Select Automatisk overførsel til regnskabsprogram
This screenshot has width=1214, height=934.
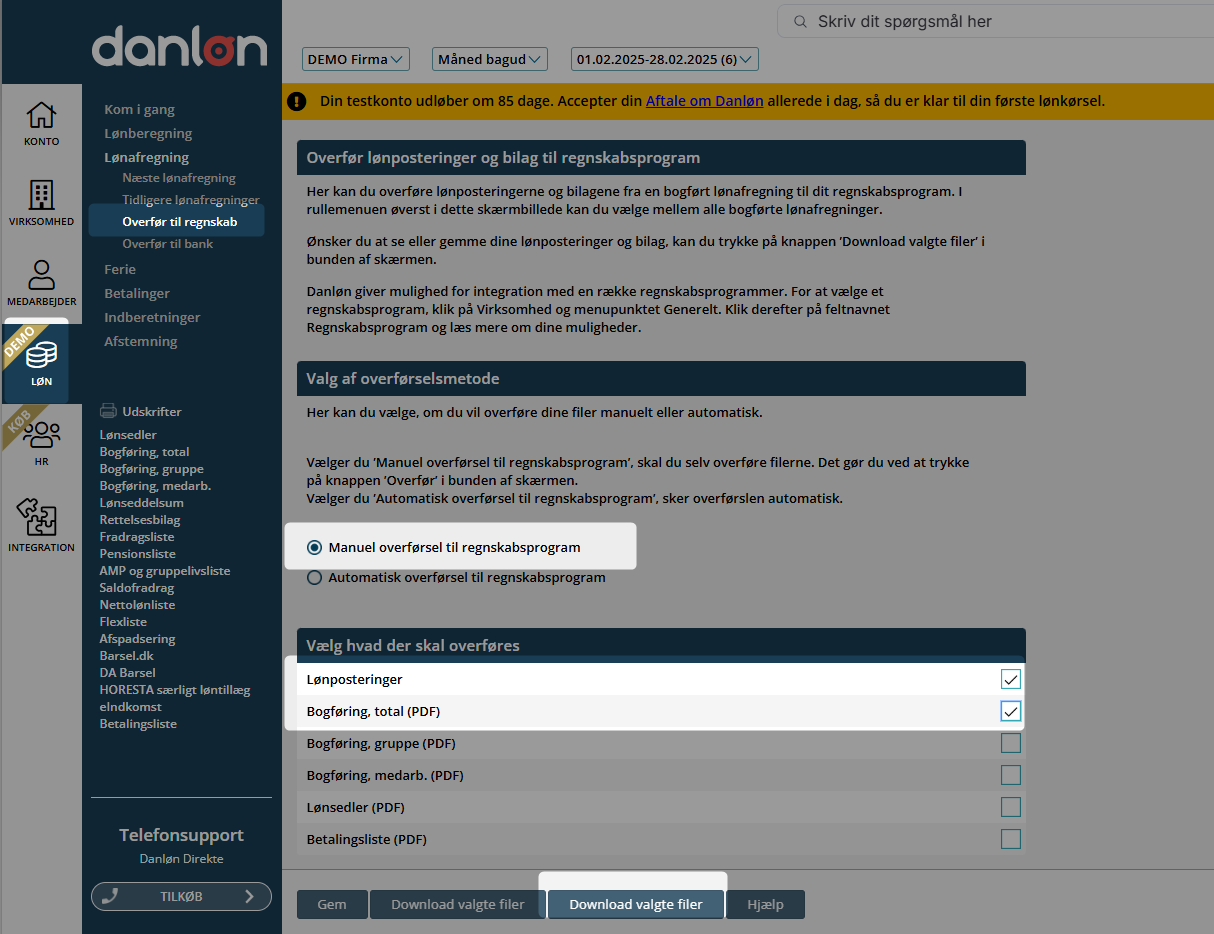(x=315, y=578)
